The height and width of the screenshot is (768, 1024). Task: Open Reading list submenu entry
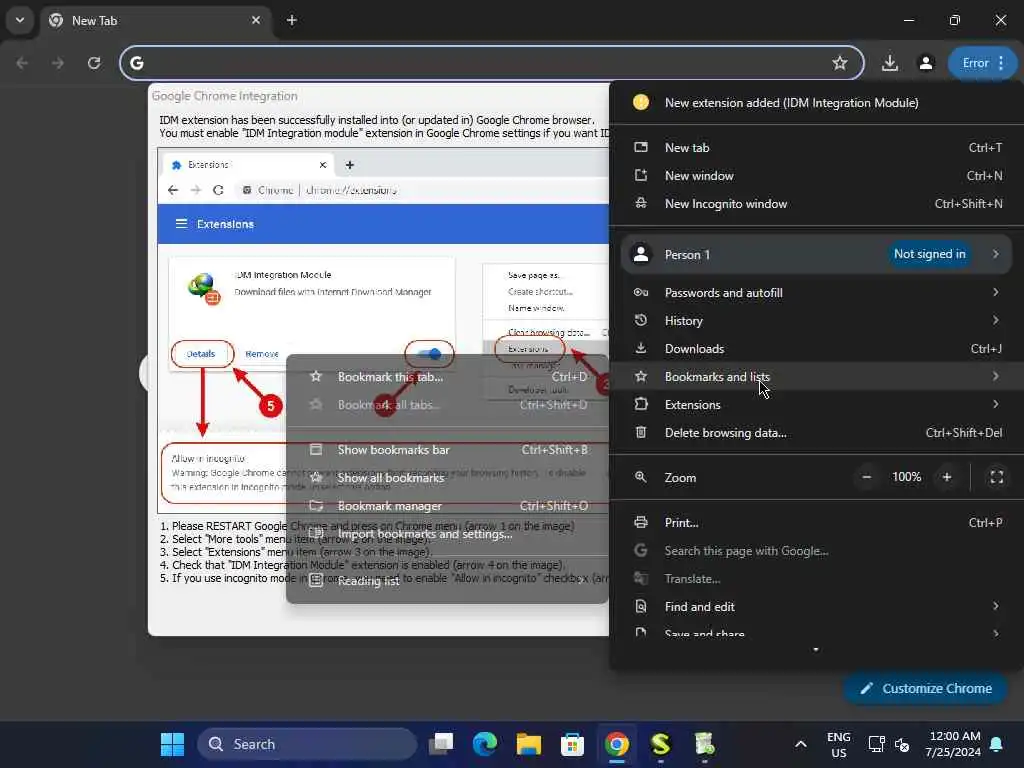coord(448,581)
